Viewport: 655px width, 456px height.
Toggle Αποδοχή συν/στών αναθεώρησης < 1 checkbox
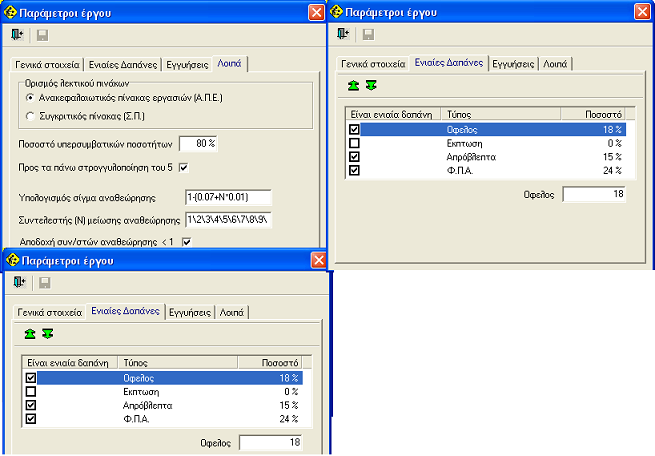coord(186,241)
